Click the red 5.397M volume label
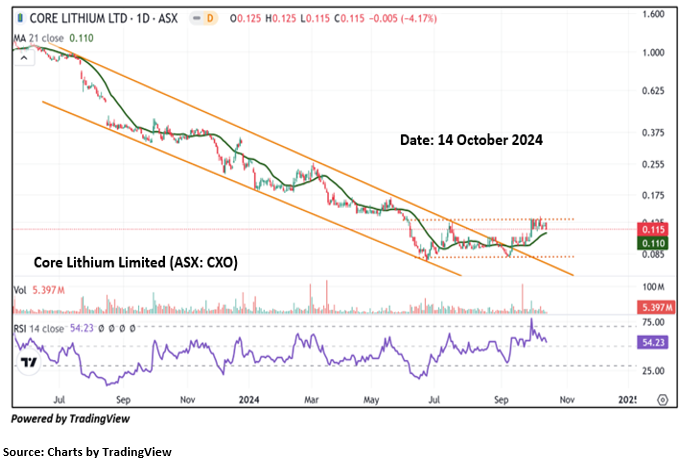The width and height of the screenshot is (691, 463). 656,307
